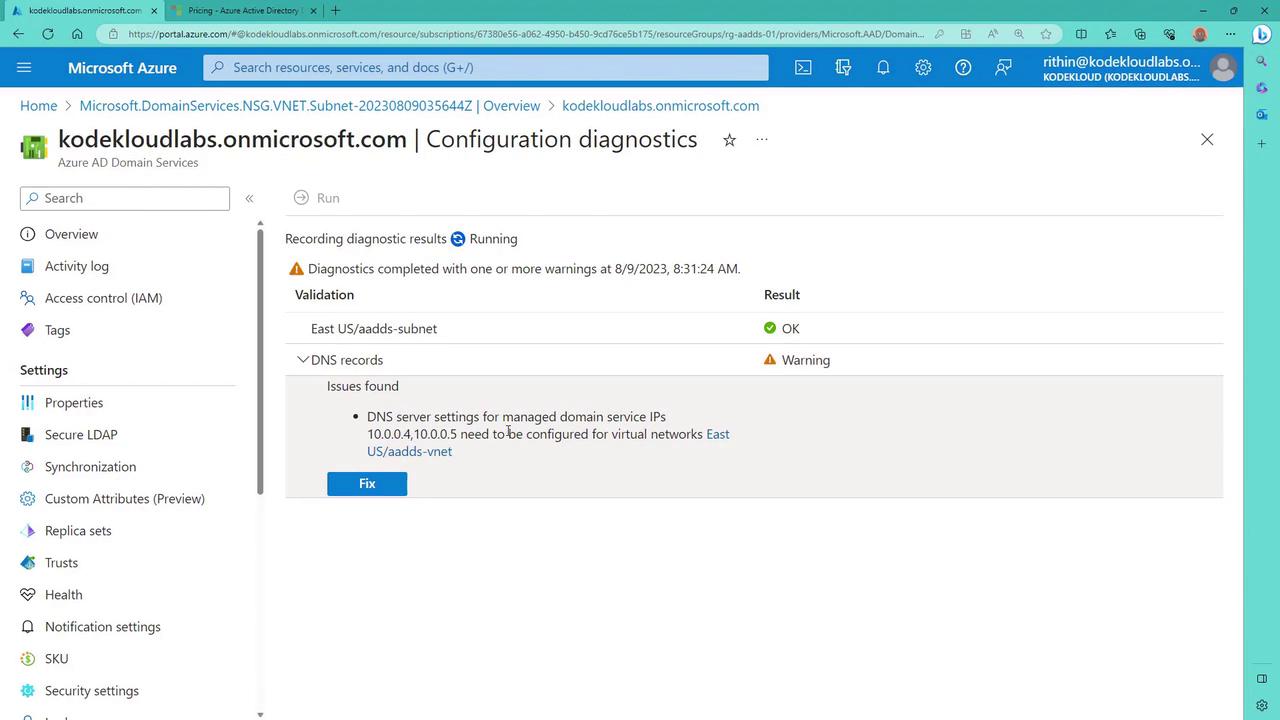Click the Home breadcrumb link
The width and height of the screenshot is (1280, 720).
(39, 105)
